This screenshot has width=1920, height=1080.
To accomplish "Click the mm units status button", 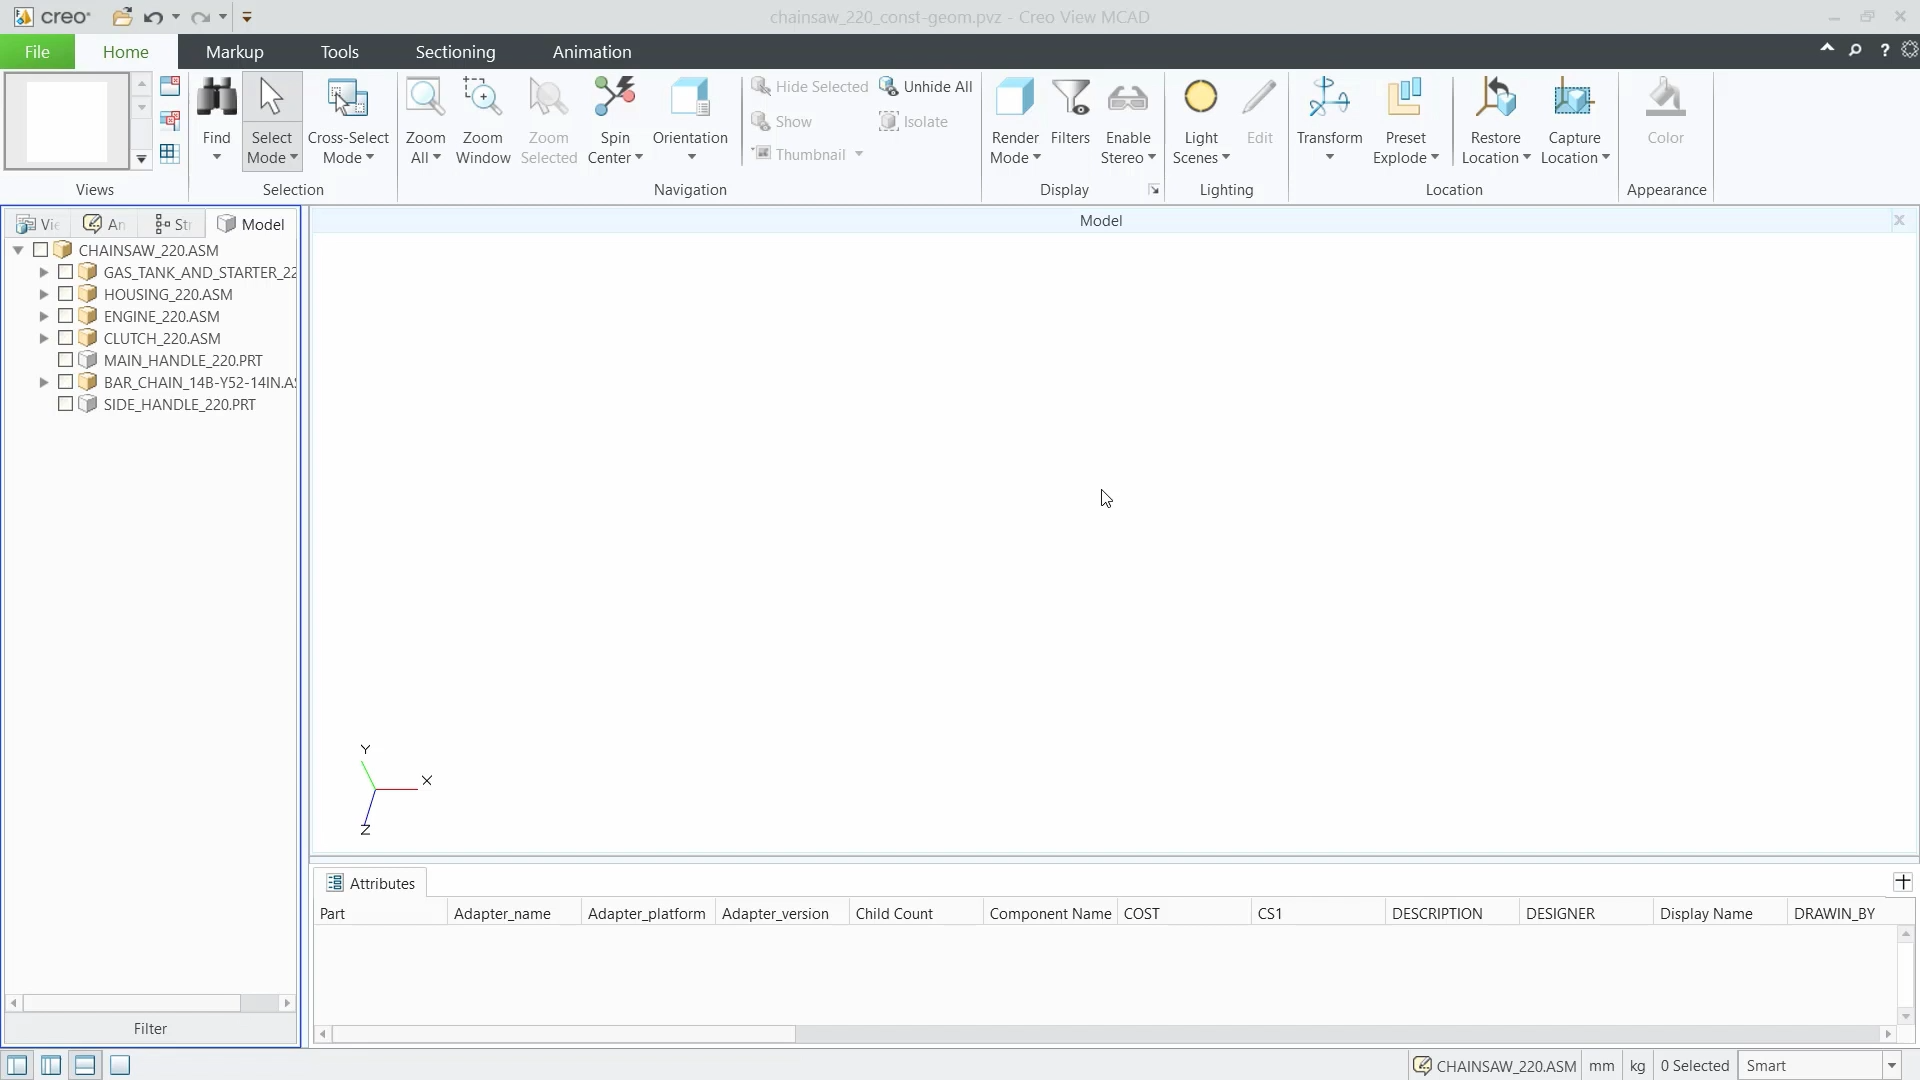I will (1601, 1066).
